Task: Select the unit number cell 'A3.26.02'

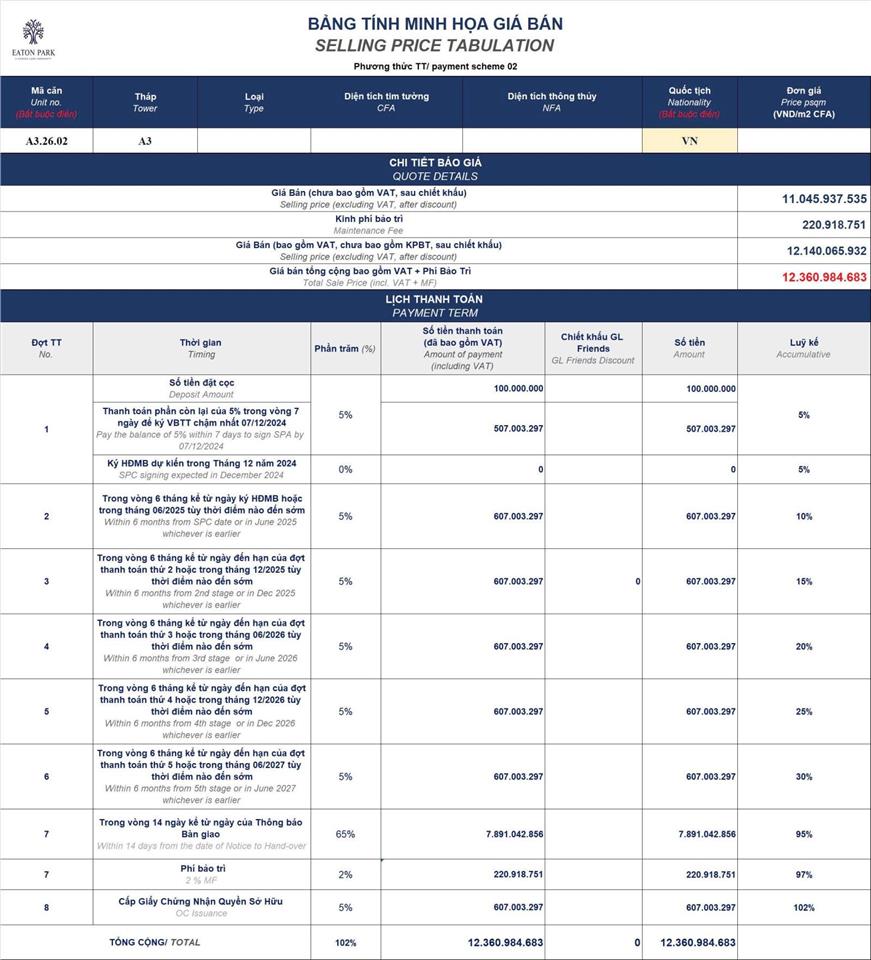Action: [x=47, y=141]
